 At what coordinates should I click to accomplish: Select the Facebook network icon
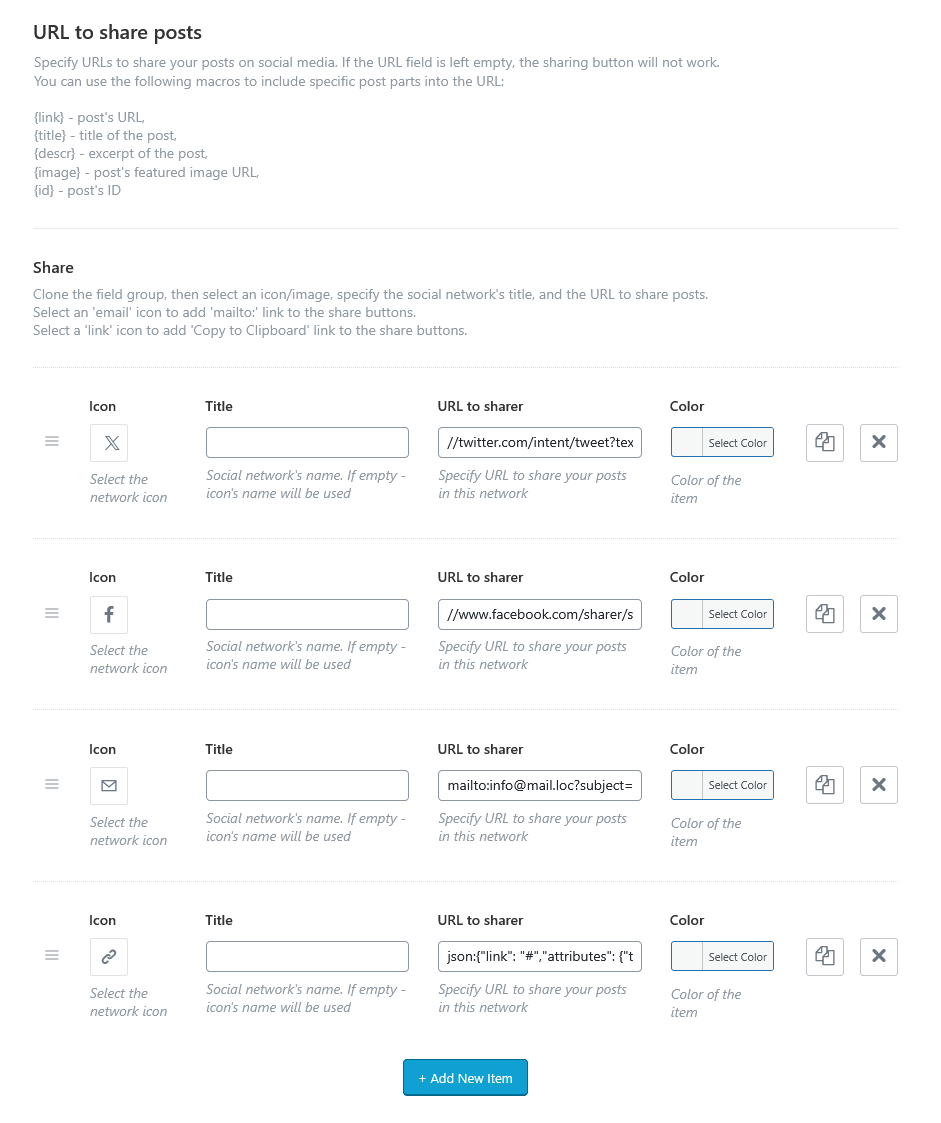point(109,614)
